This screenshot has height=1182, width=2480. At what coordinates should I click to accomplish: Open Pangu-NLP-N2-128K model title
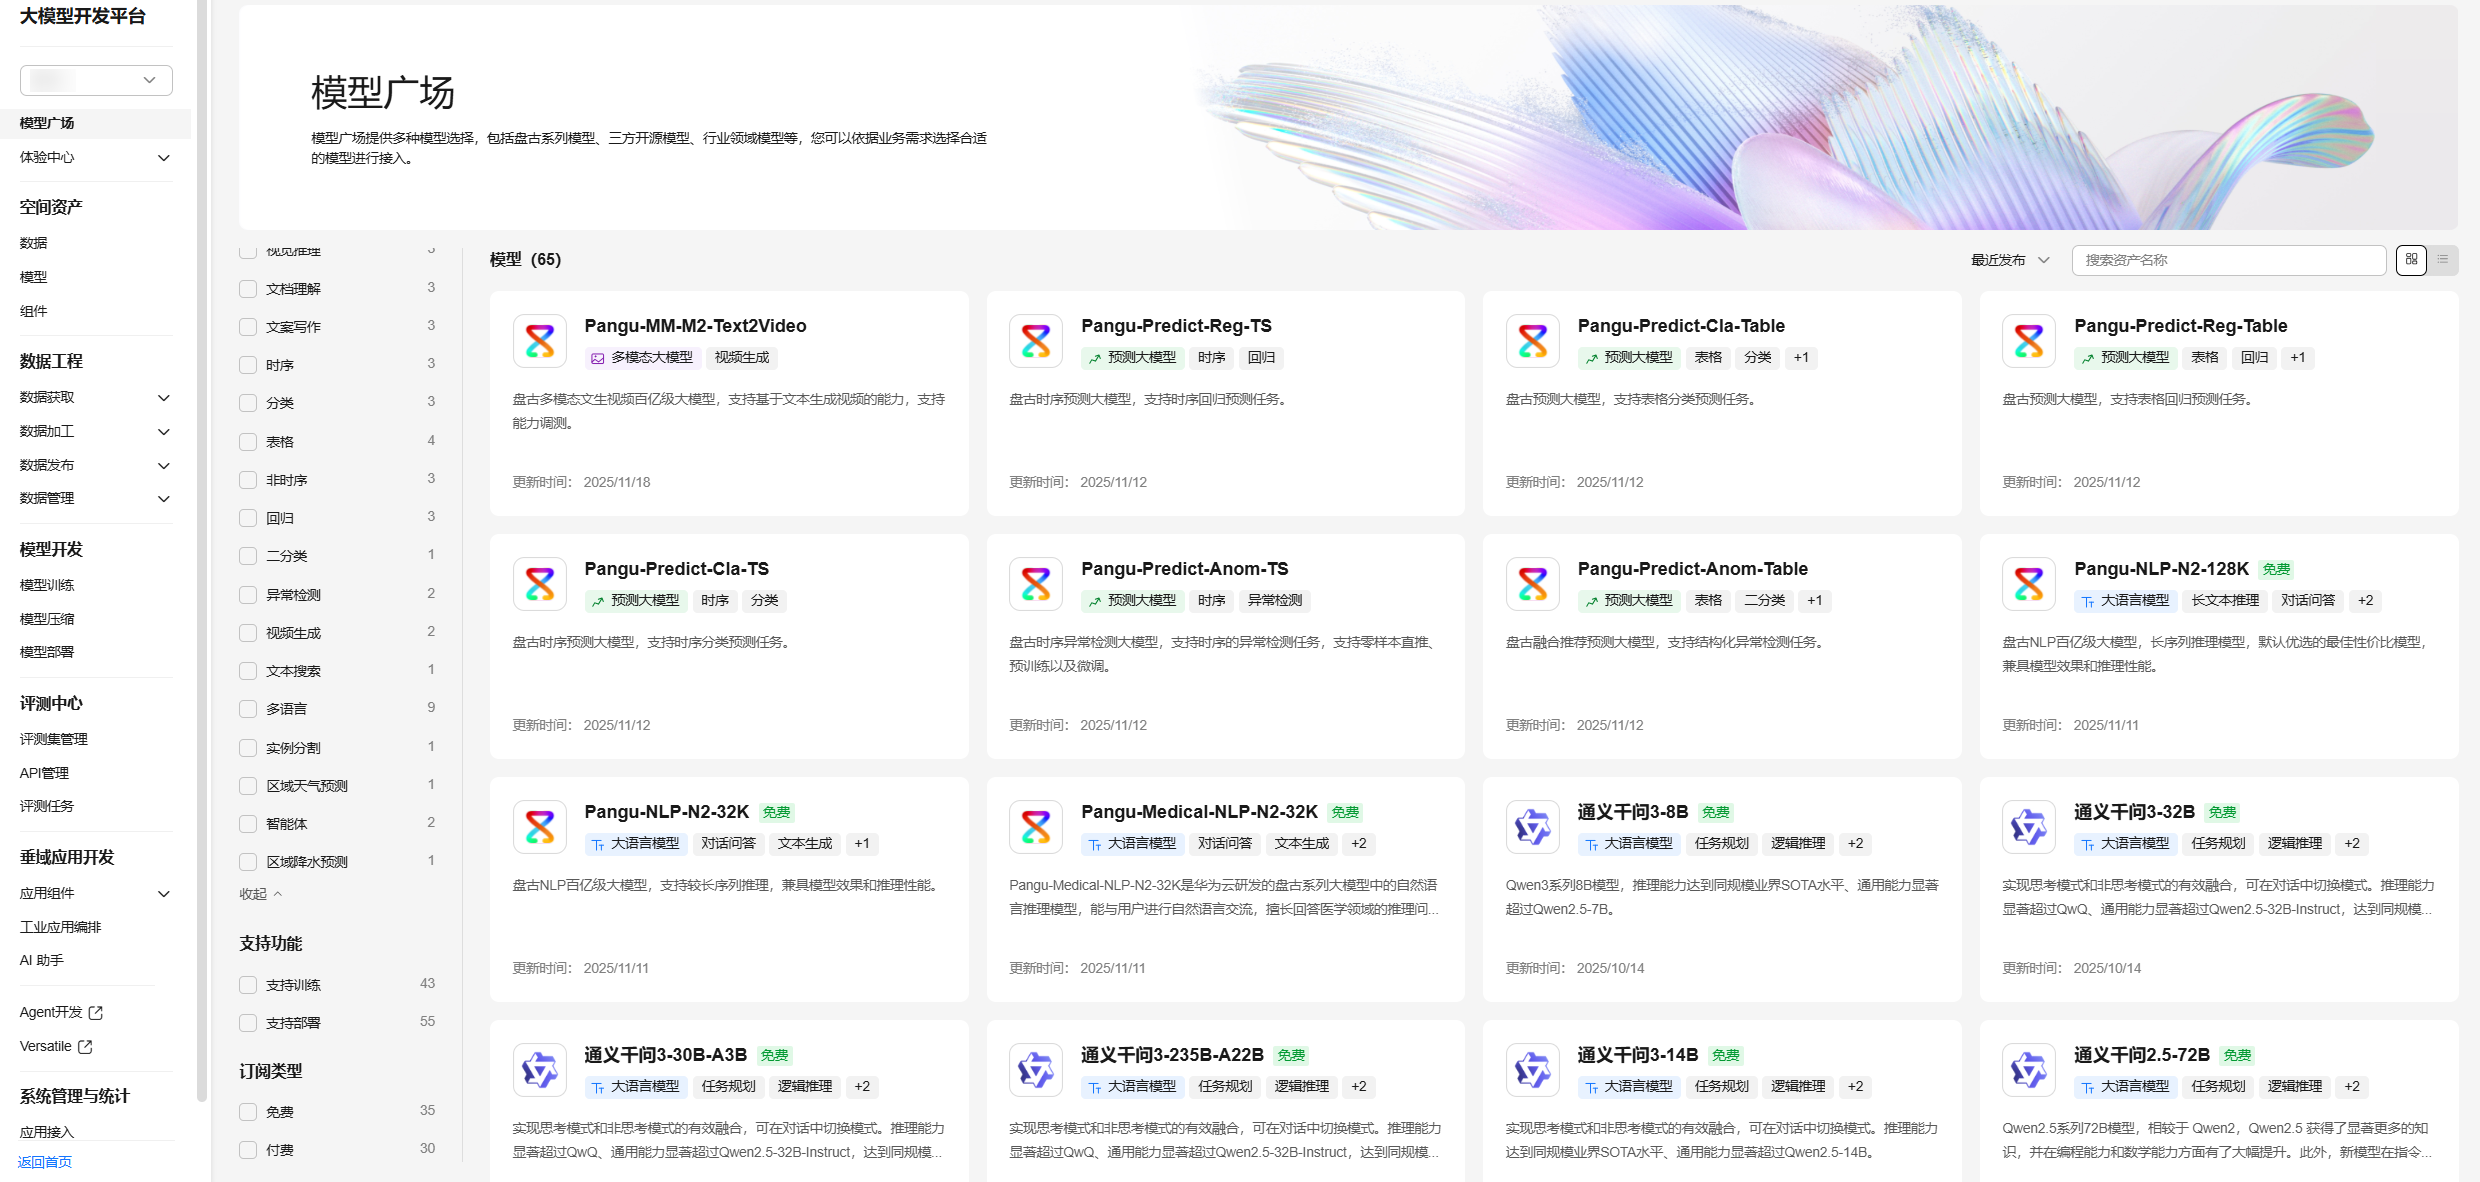2160,569
